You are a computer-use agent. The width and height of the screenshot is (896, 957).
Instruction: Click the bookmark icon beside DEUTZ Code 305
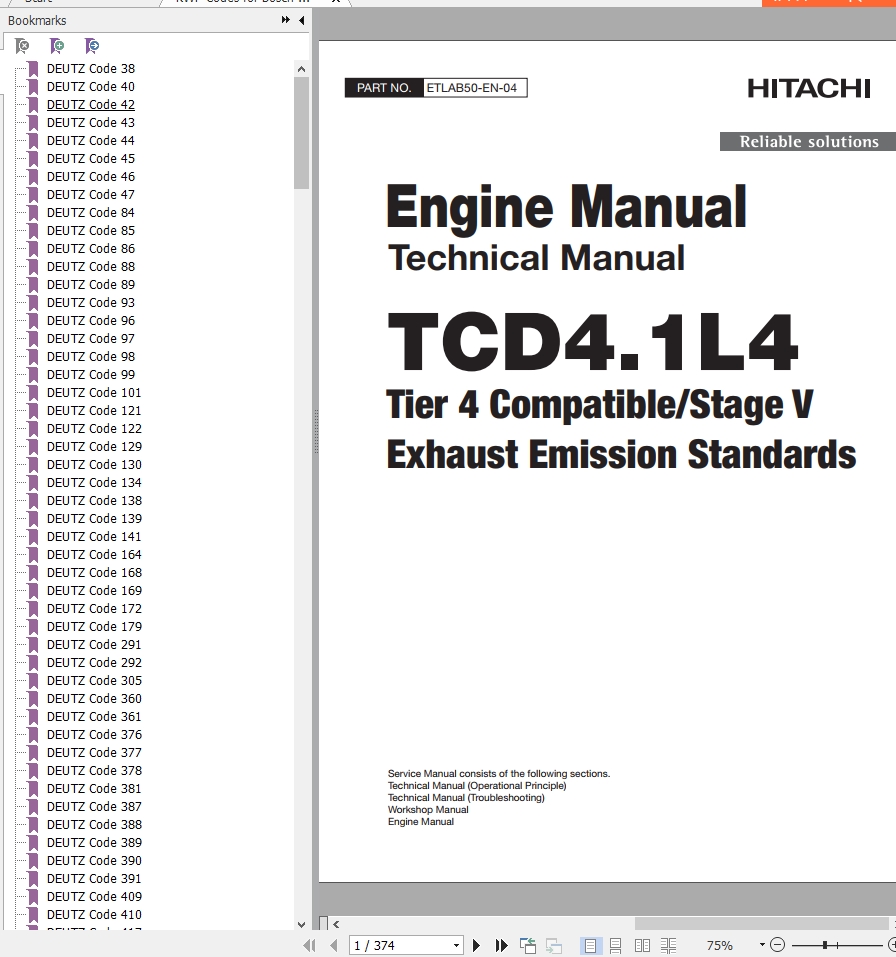[x=33, y=681]
